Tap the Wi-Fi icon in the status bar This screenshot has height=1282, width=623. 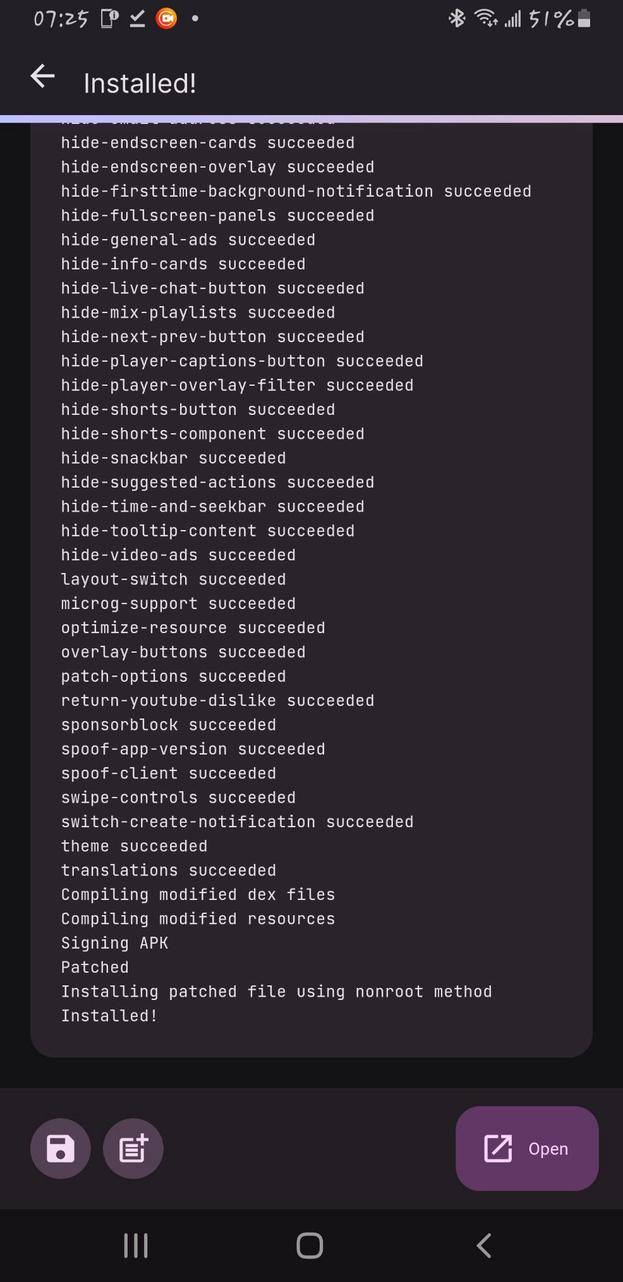tap(485, 18)
